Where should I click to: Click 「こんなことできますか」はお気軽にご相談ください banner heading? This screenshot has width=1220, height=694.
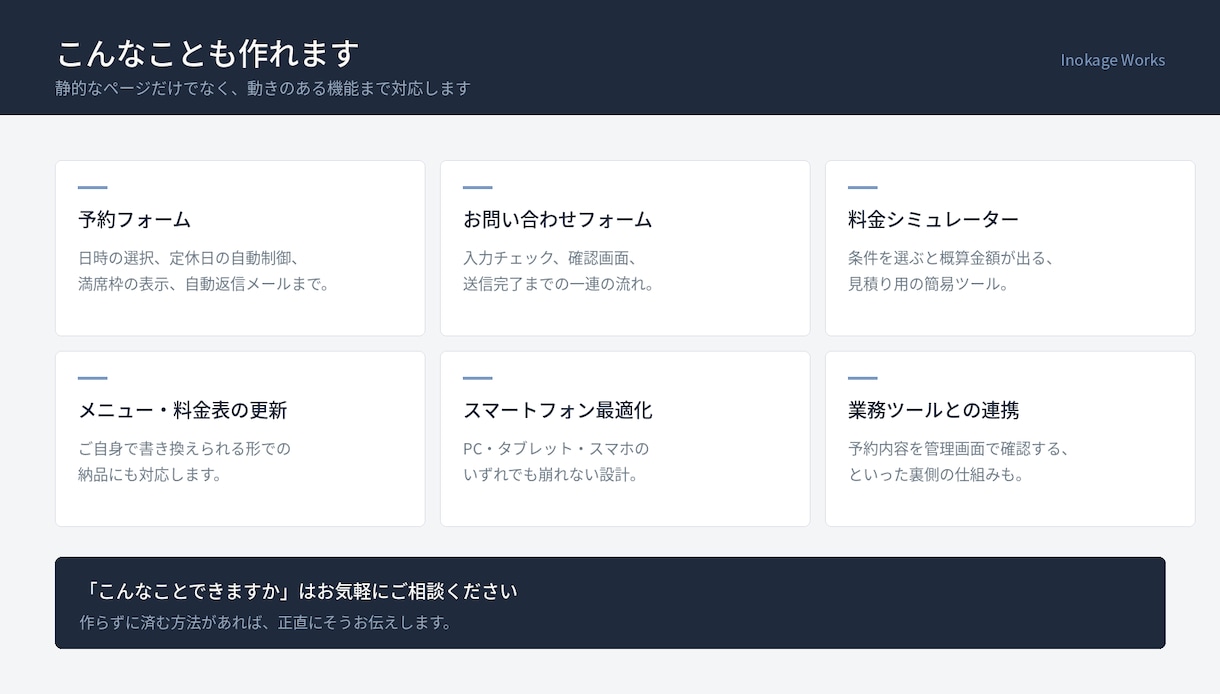point(298,591)
